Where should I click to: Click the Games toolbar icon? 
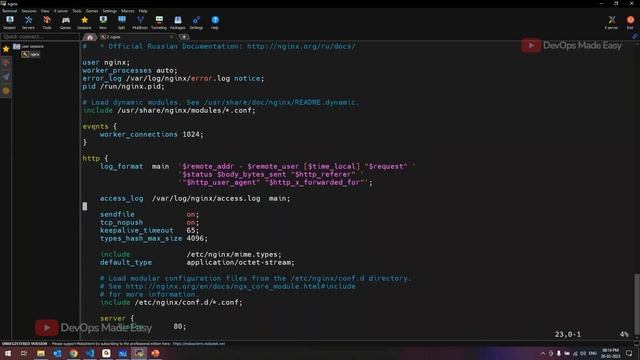(x=65, y=22)
